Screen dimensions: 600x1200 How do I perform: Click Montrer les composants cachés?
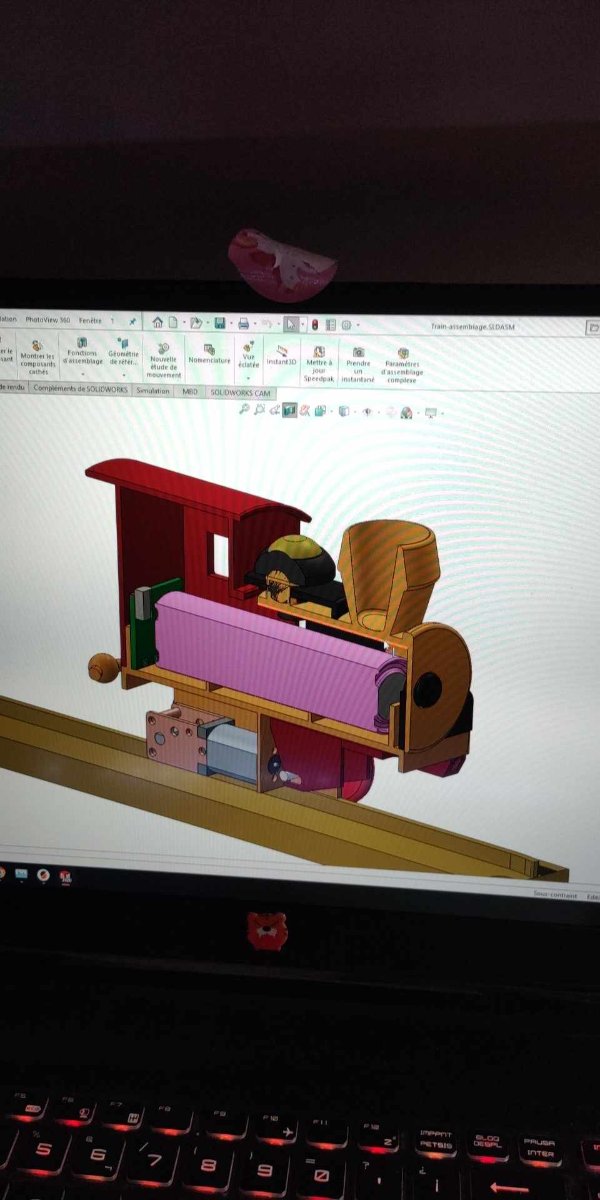tap(37, 358)
